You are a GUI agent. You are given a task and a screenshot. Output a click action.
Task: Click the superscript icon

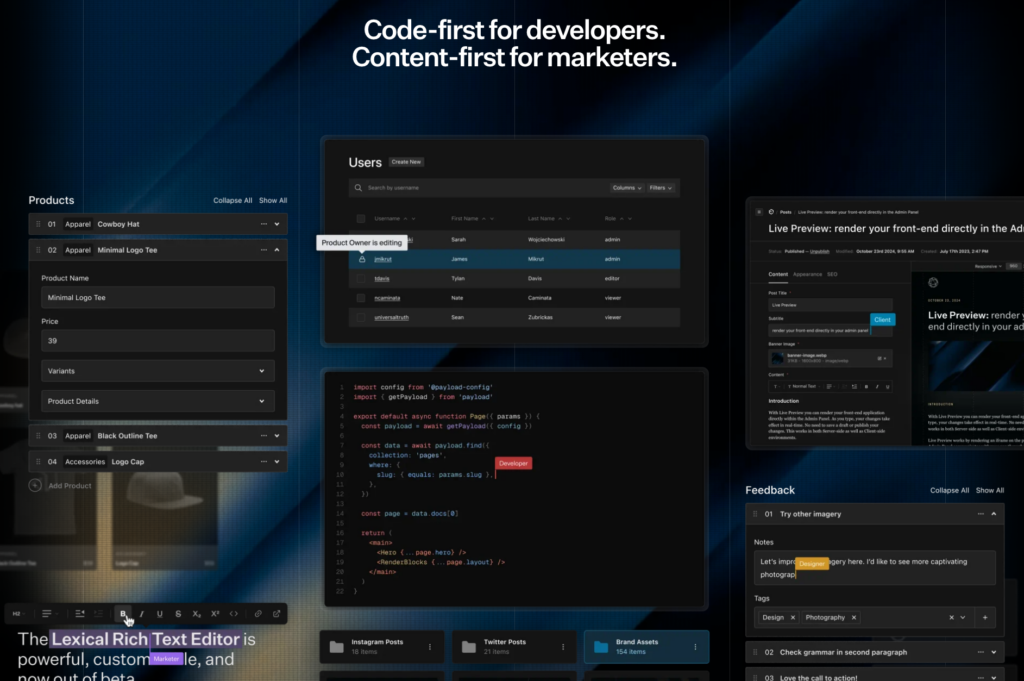point(215,614)
